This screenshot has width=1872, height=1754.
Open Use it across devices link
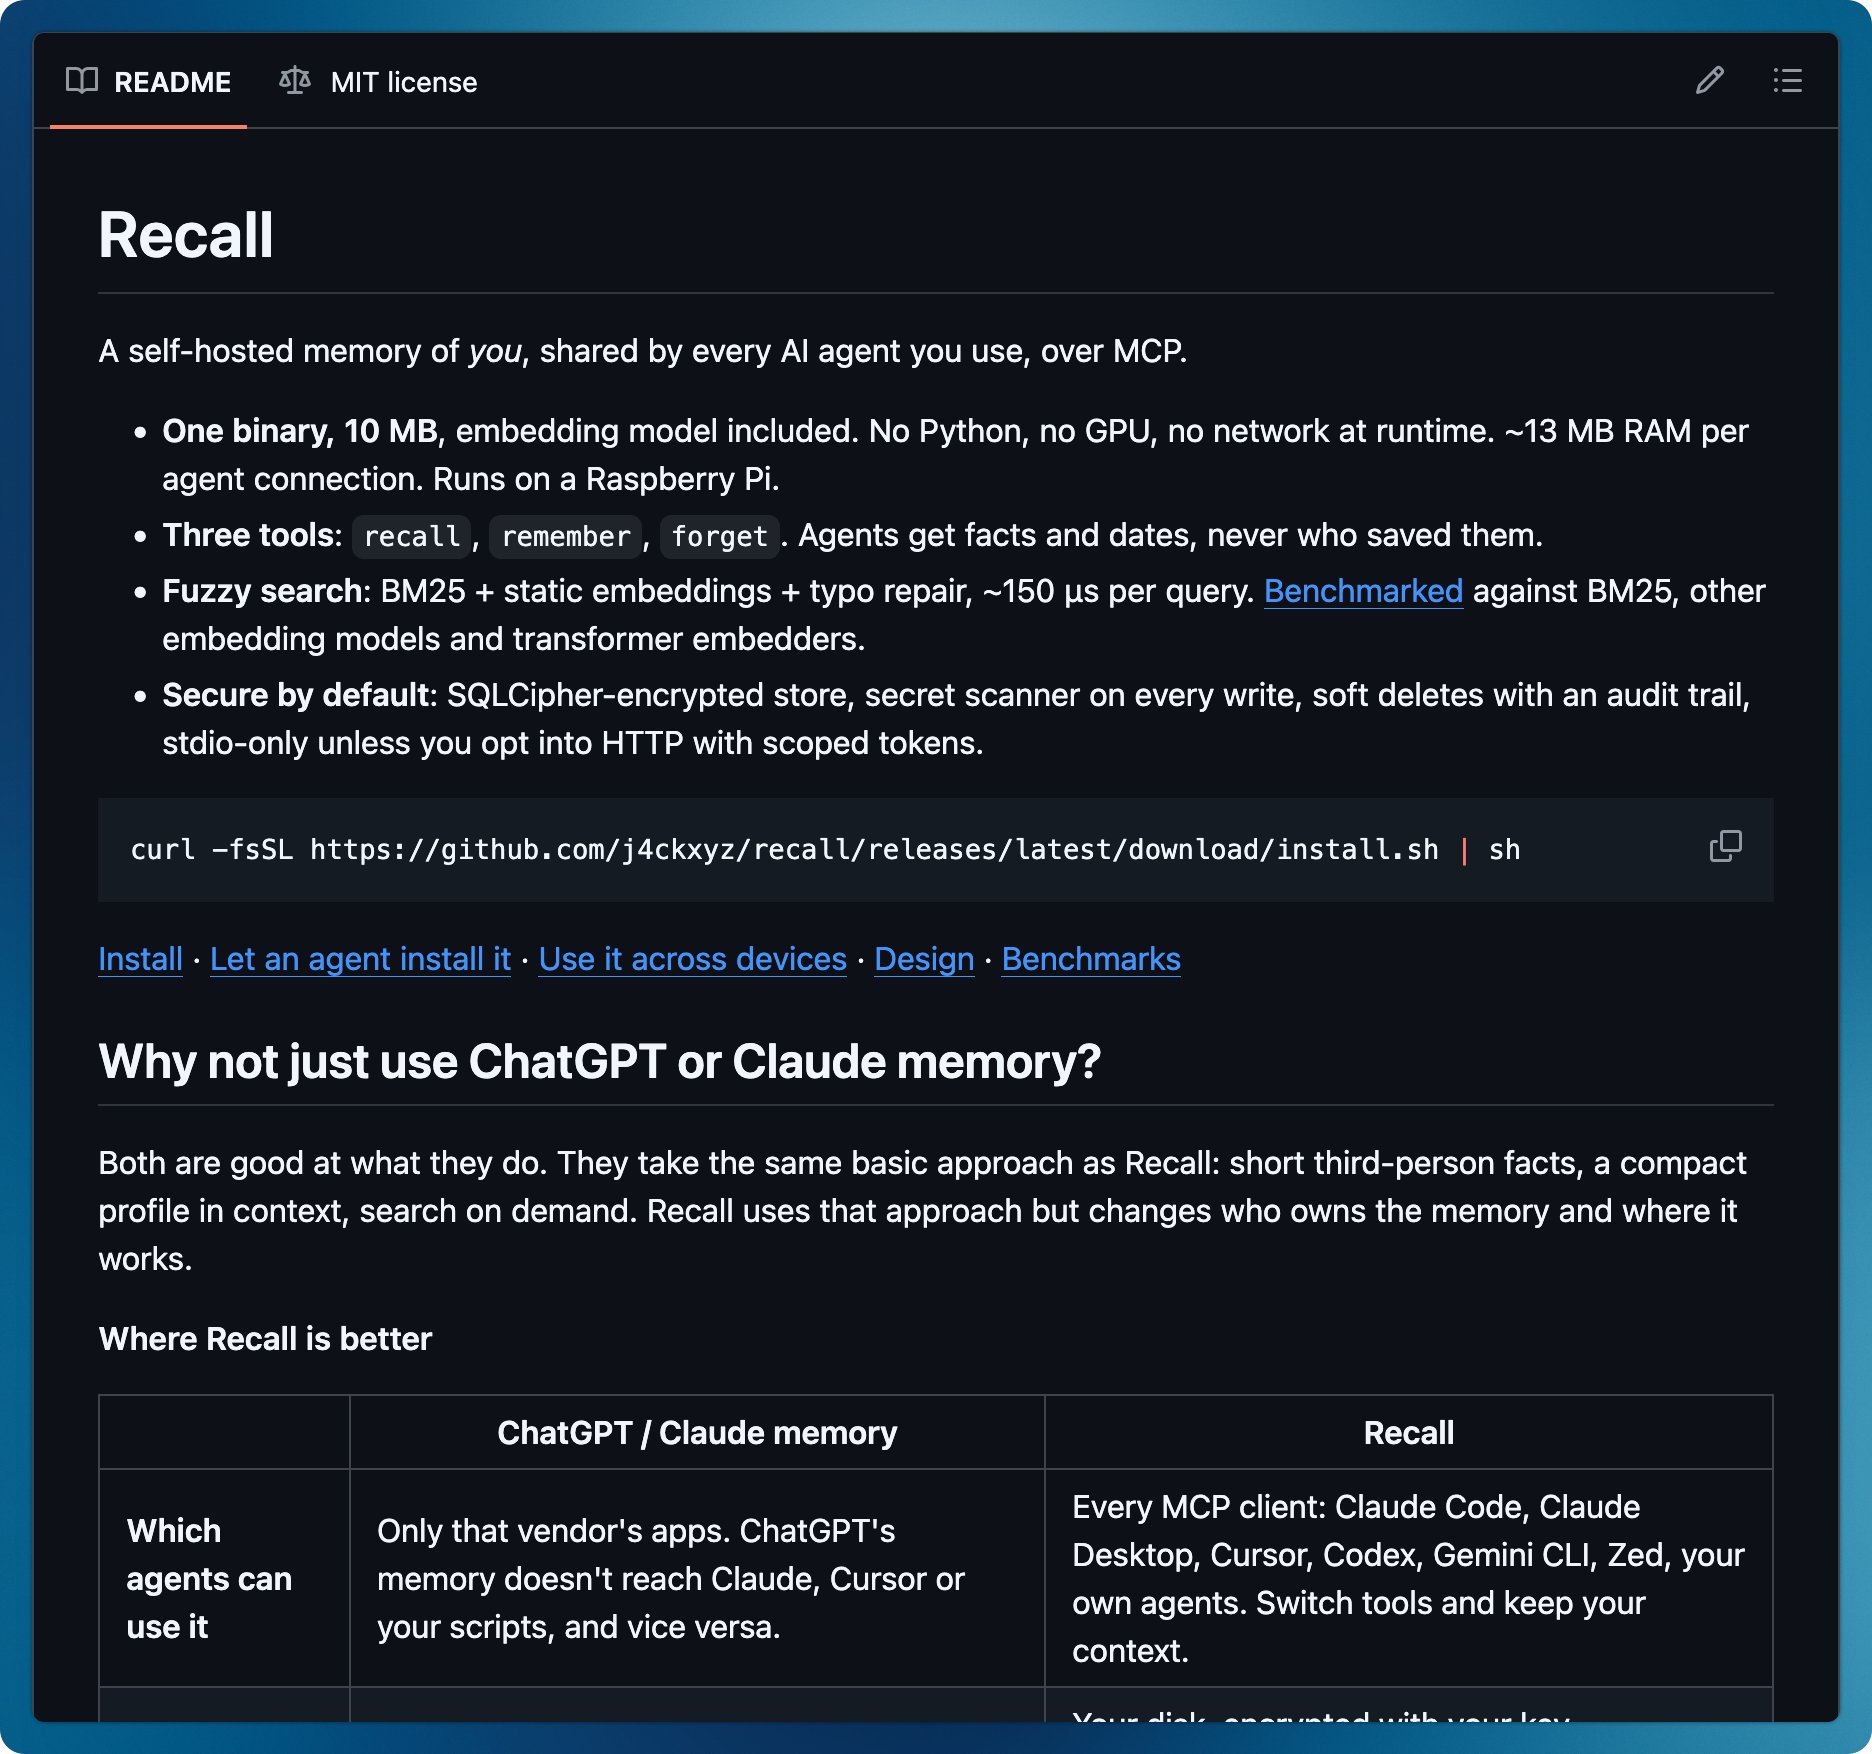click(x=692, y=959)
